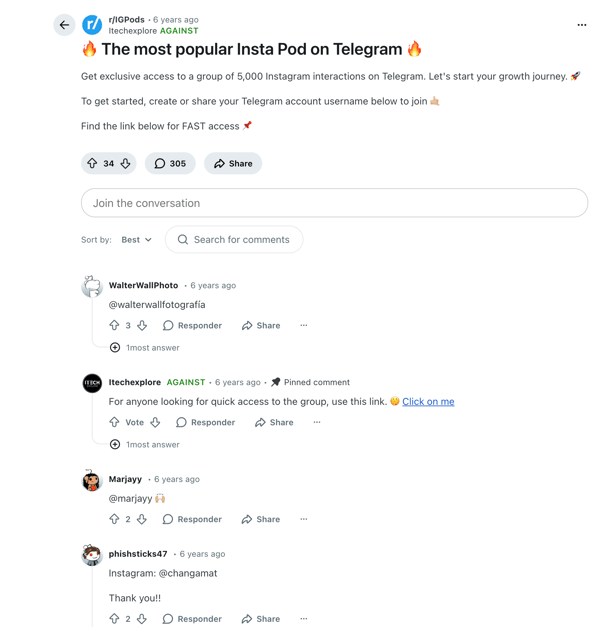Open the more options on Marjayy's comment
The image size is (600, 627).
point(304,519)
